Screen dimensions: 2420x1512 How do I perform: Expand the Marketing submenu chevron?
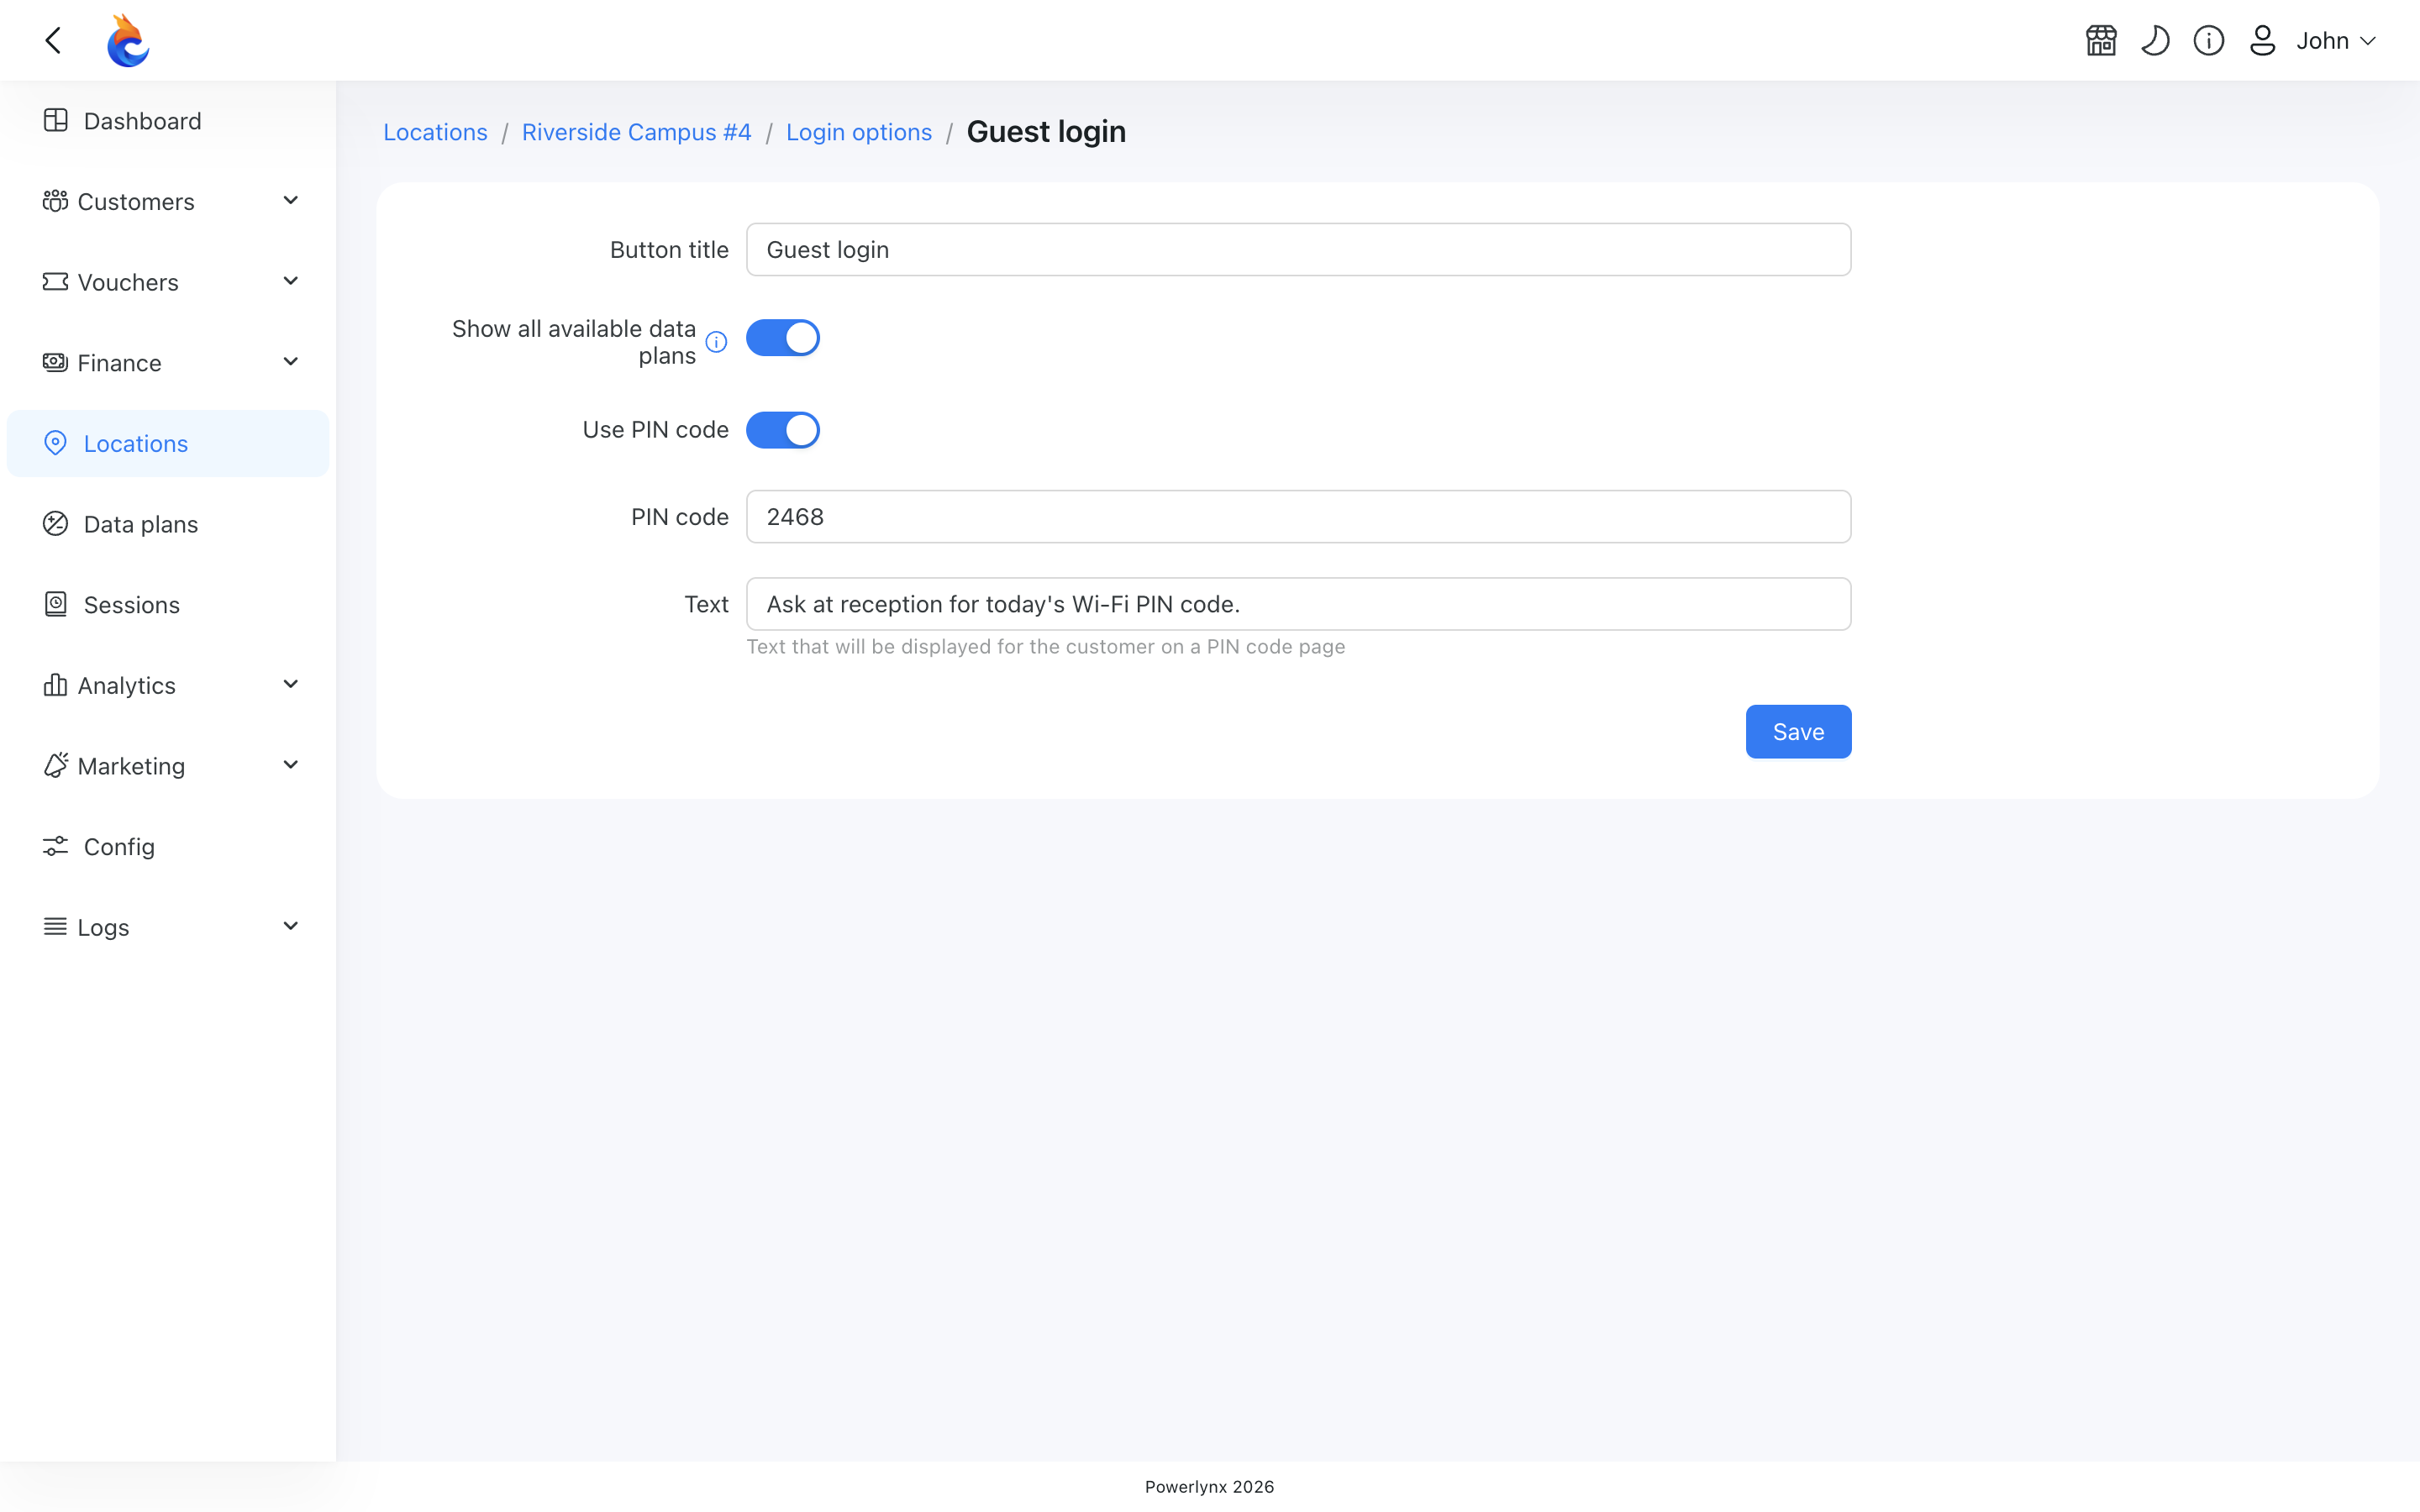[291, 765]
